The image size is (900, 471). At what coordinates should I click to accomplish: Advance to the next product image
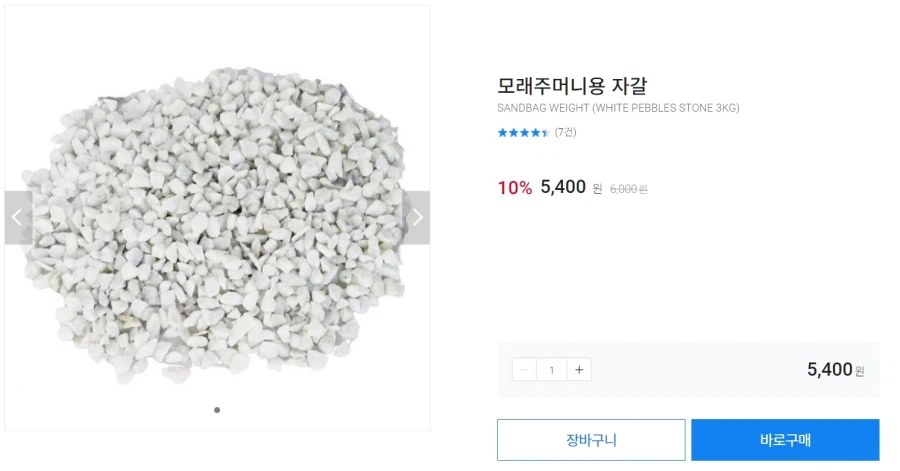point(416,218)
